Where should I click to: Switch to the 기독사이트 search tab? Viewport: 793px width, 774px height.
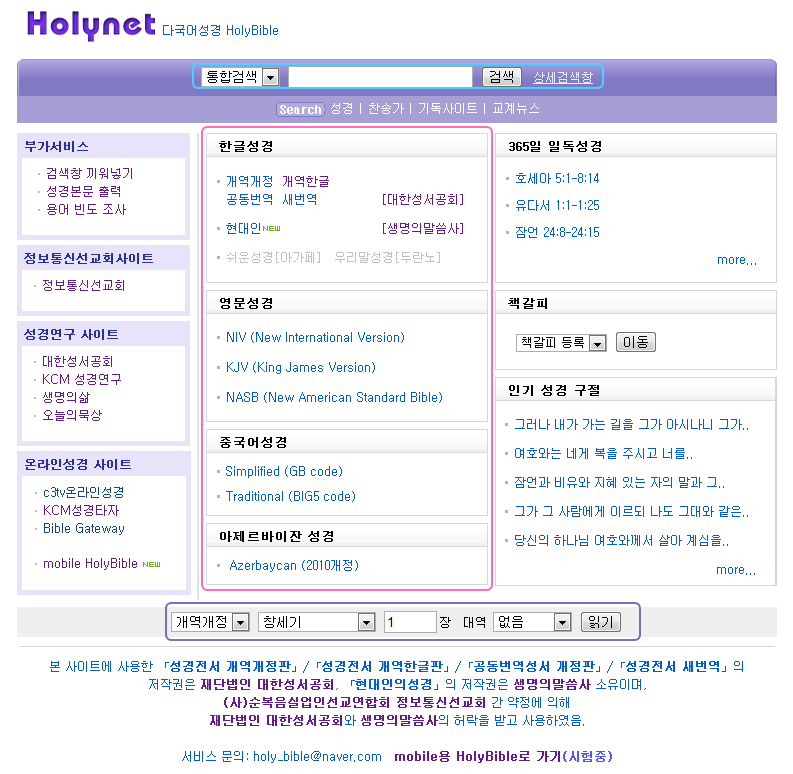tap(447, 108)
